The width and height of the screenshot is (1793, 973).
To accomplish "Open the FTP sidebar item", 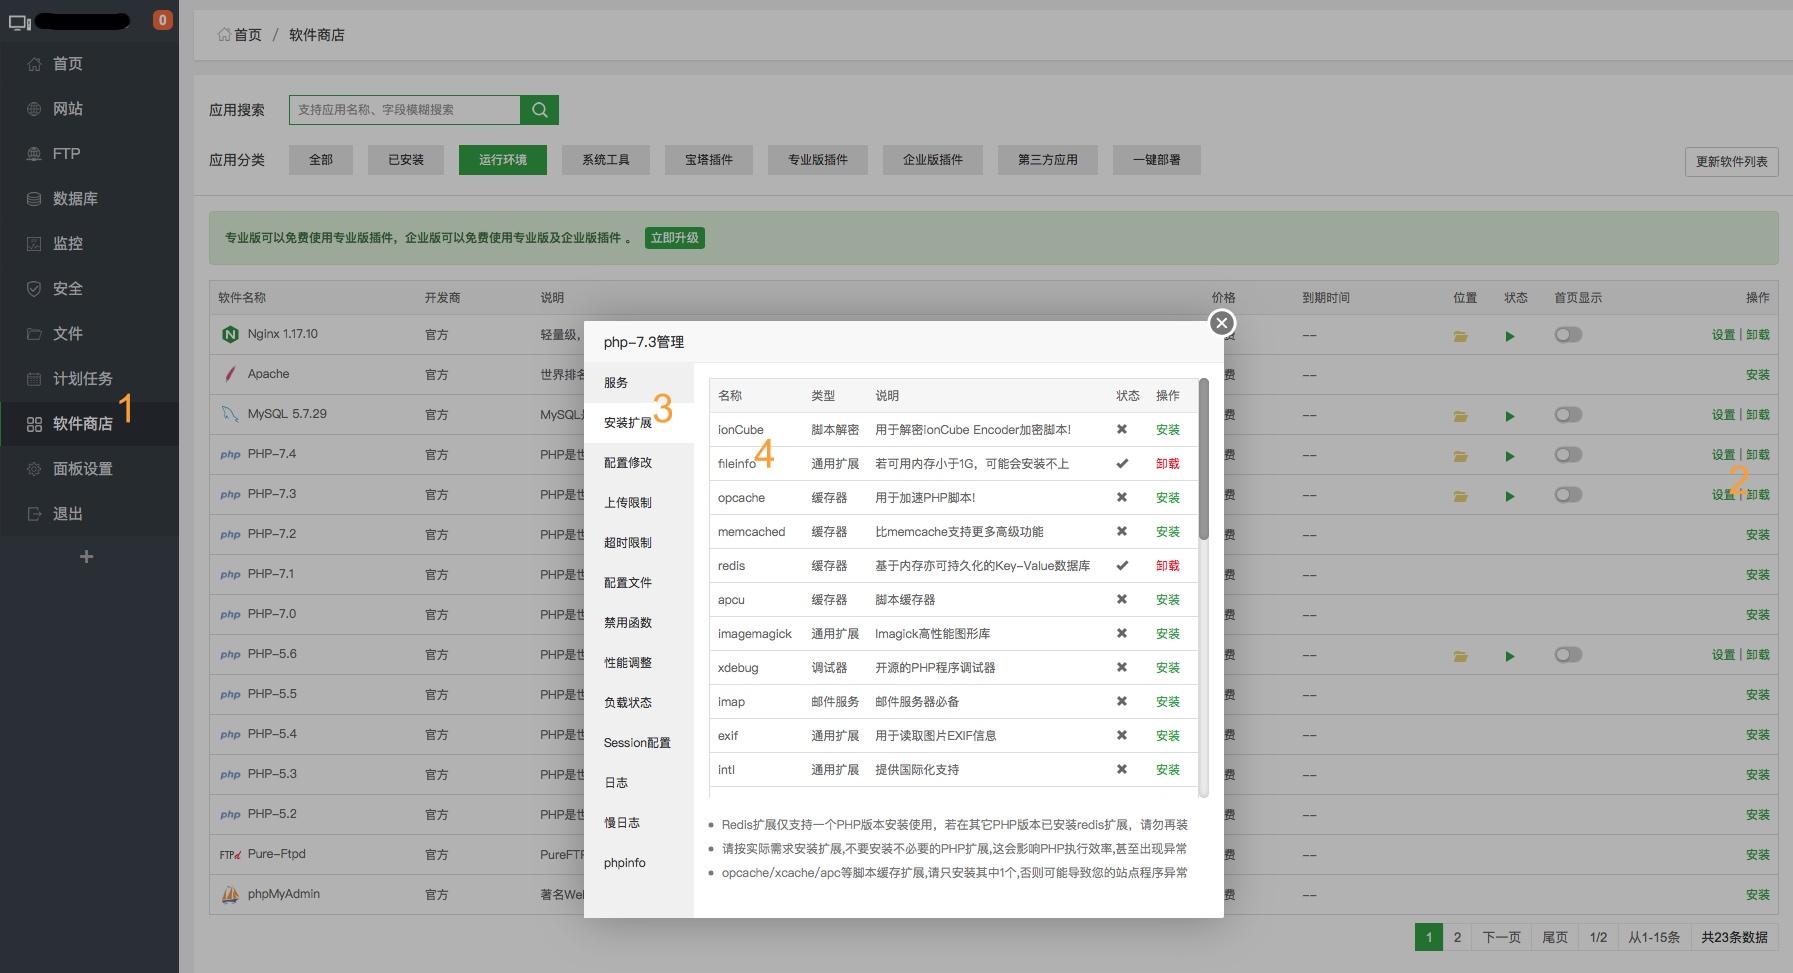I will pyautogui.click(x=89, y=154).
